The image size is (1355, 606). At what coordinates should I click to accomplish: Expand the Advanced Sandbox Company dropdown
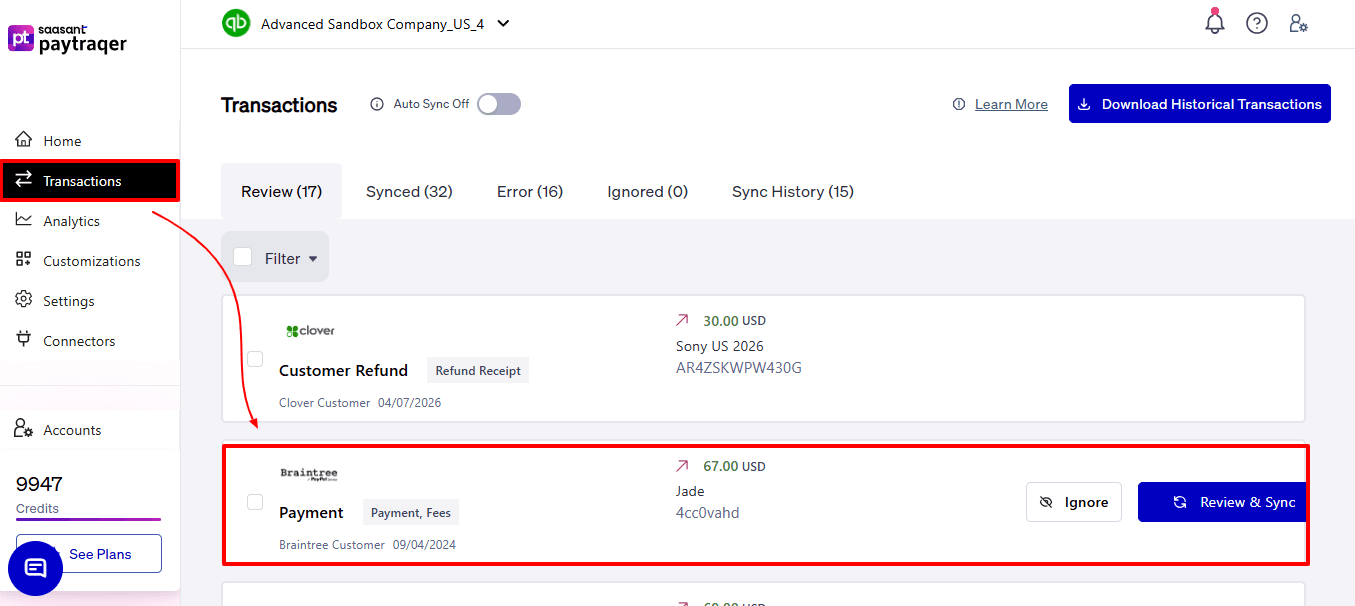click(x=503, y=24)
